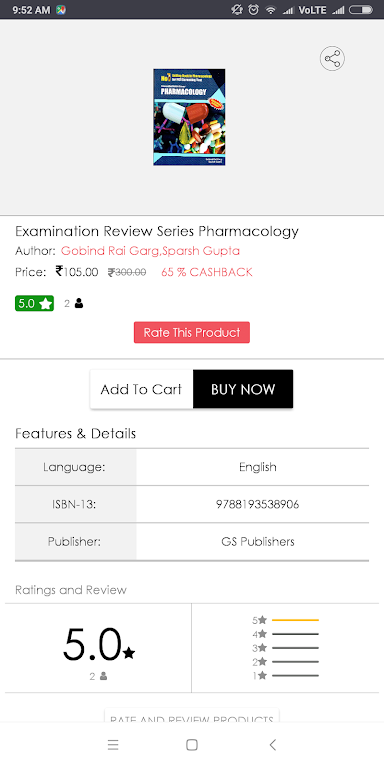Select the 5-star rating bar
Image resolution: width=384 pixels, height=768 pixels.
pyautogui.click(x=295, y=621)
